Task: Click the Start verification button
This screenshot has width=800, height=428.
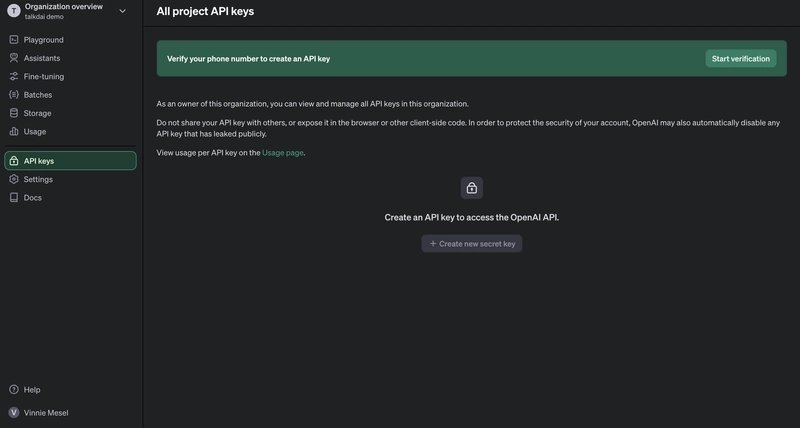Action: 741,59
